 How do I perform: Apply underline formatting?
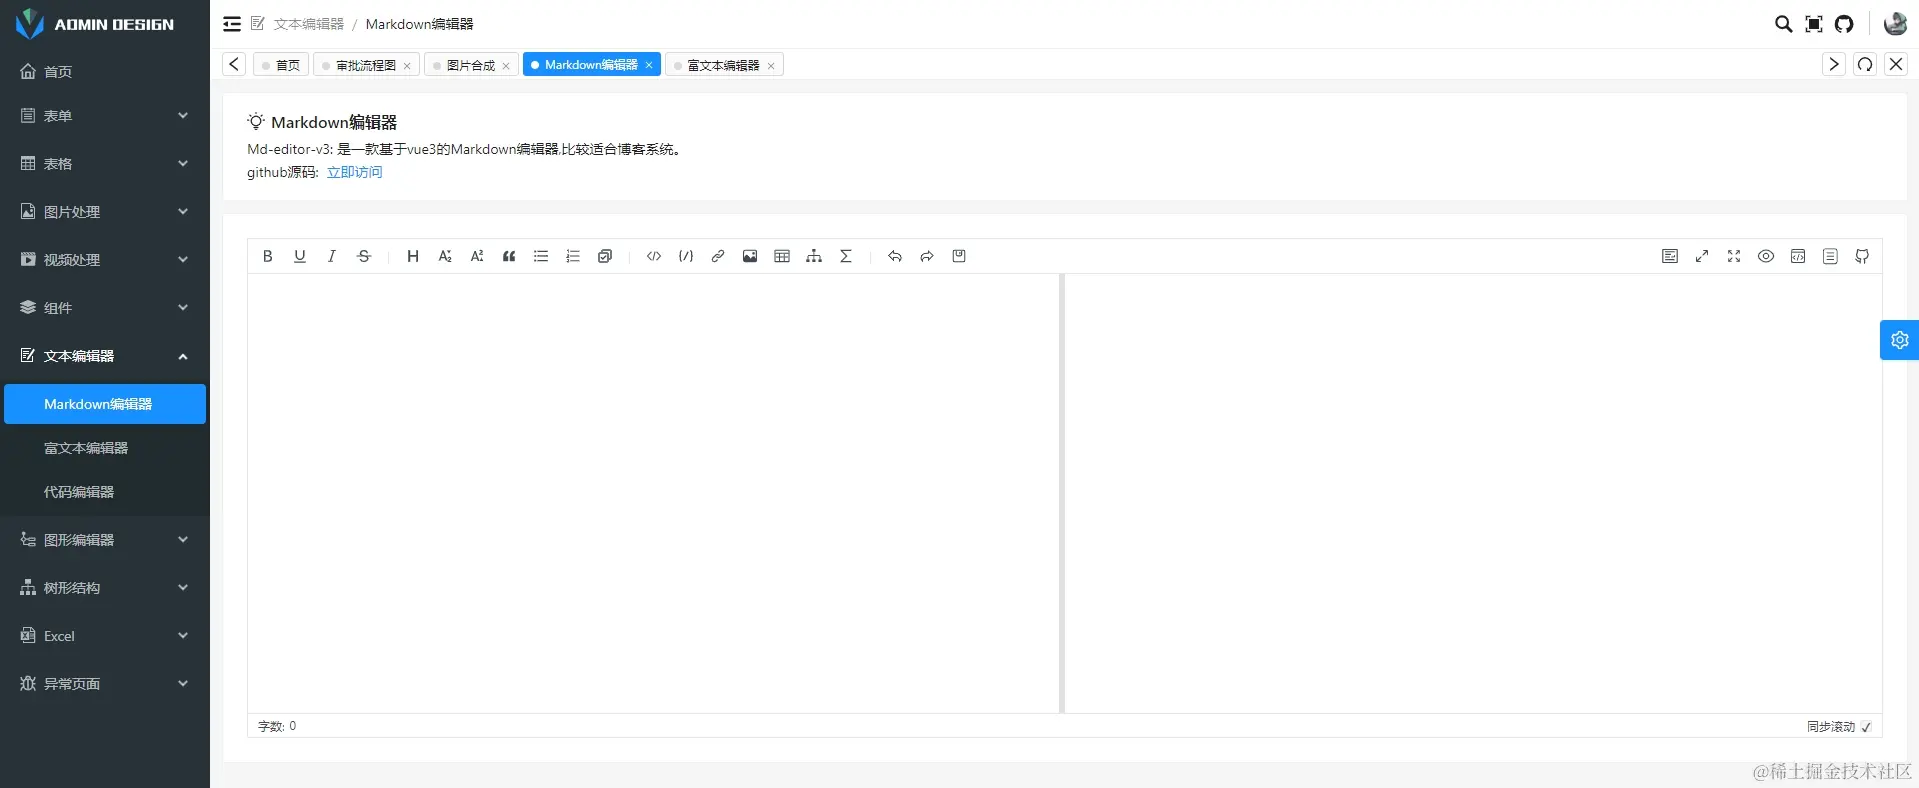299,256
